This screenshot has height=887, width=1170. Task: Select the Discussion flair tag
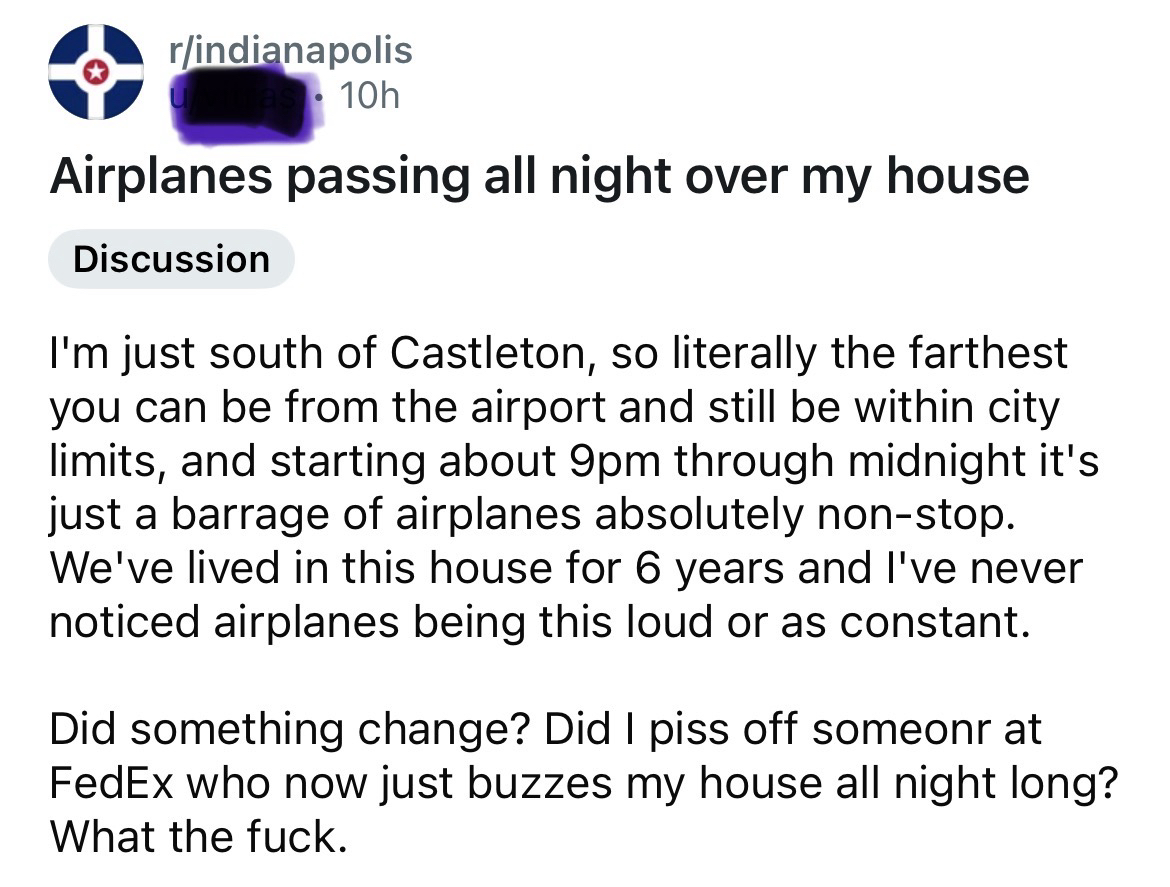tap(171, 259)
